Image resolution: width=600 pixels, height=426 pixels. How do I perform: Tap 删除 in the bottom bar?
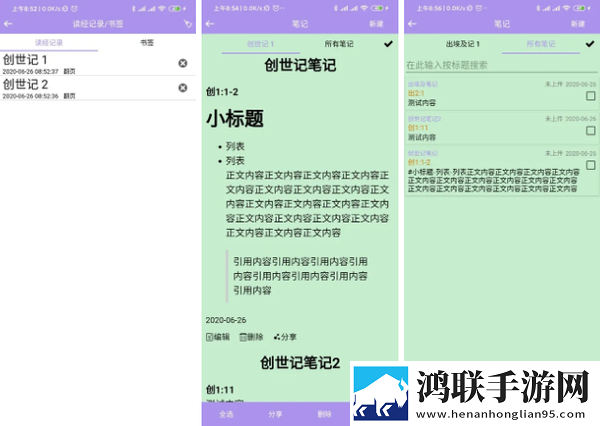324,414
